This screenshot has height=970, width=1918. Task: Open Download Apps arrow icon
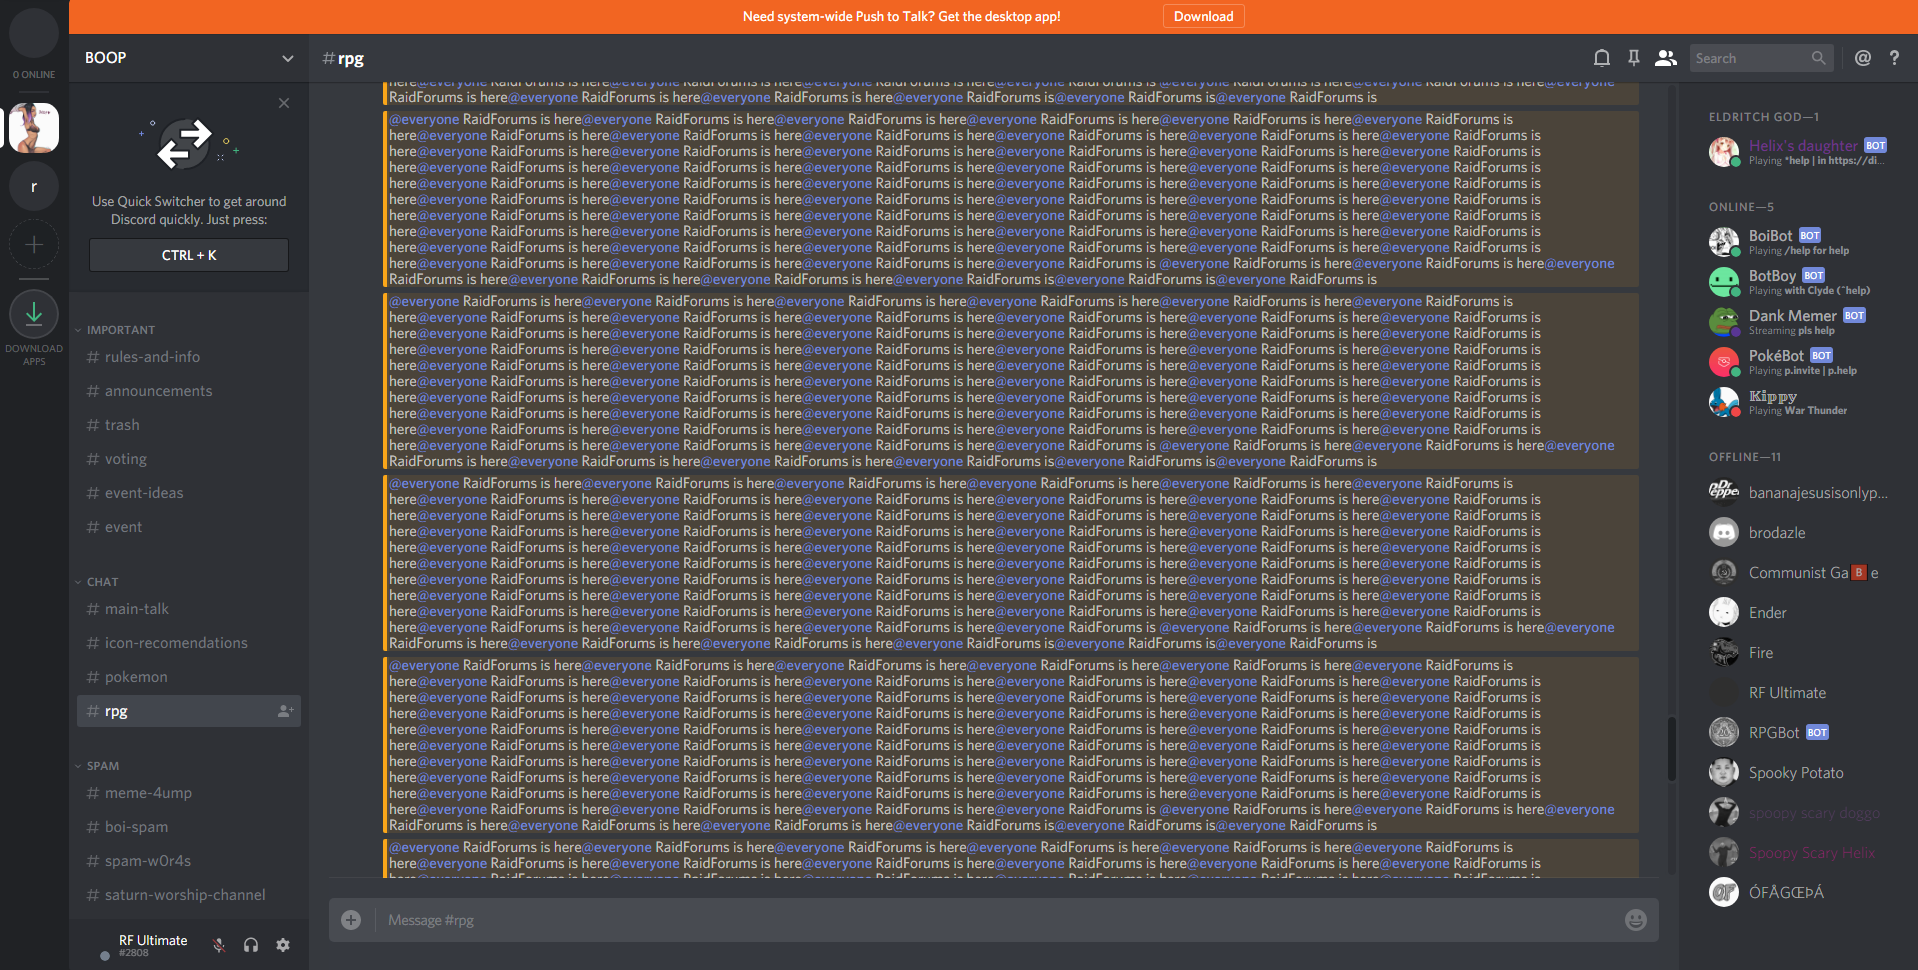(x=34, y=314)
